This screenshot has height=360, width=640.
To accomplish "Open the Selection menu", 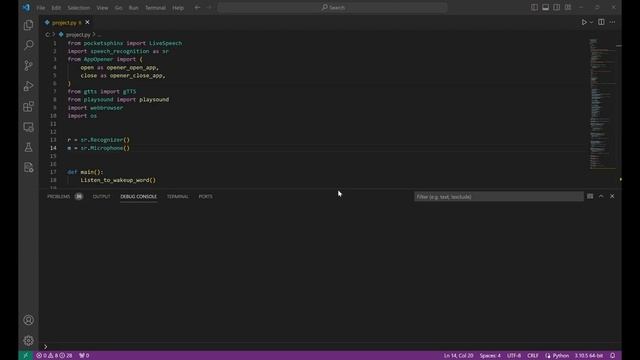I will coord(79,8).
